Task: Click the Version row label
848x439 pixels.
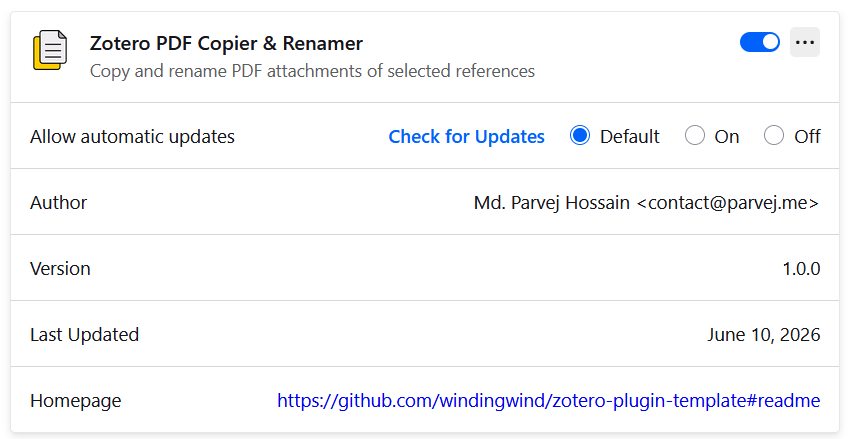Action: tap(60, 269)
